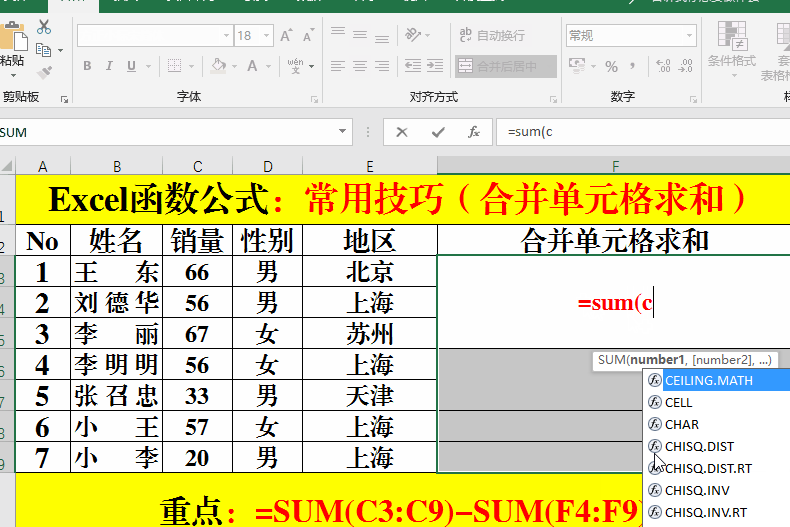Open the Borders dropdown arrow
790x527 pixels.
point(191,67)
